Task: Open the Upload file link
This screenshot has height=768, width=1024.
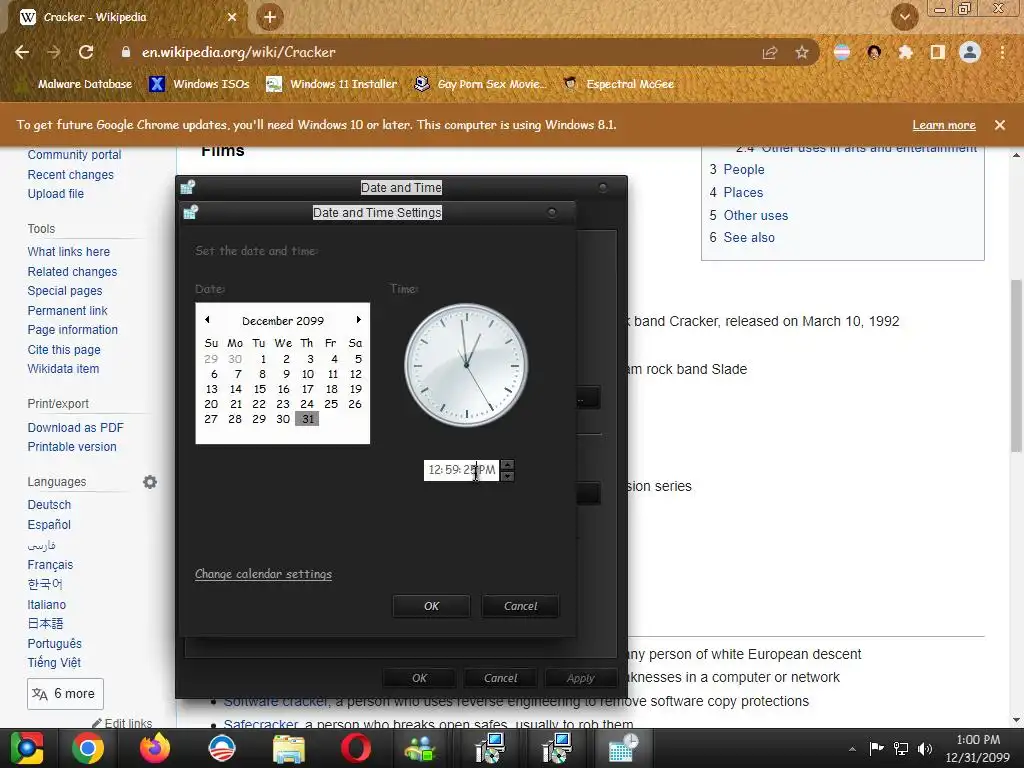Action: [x=56, y=193]
